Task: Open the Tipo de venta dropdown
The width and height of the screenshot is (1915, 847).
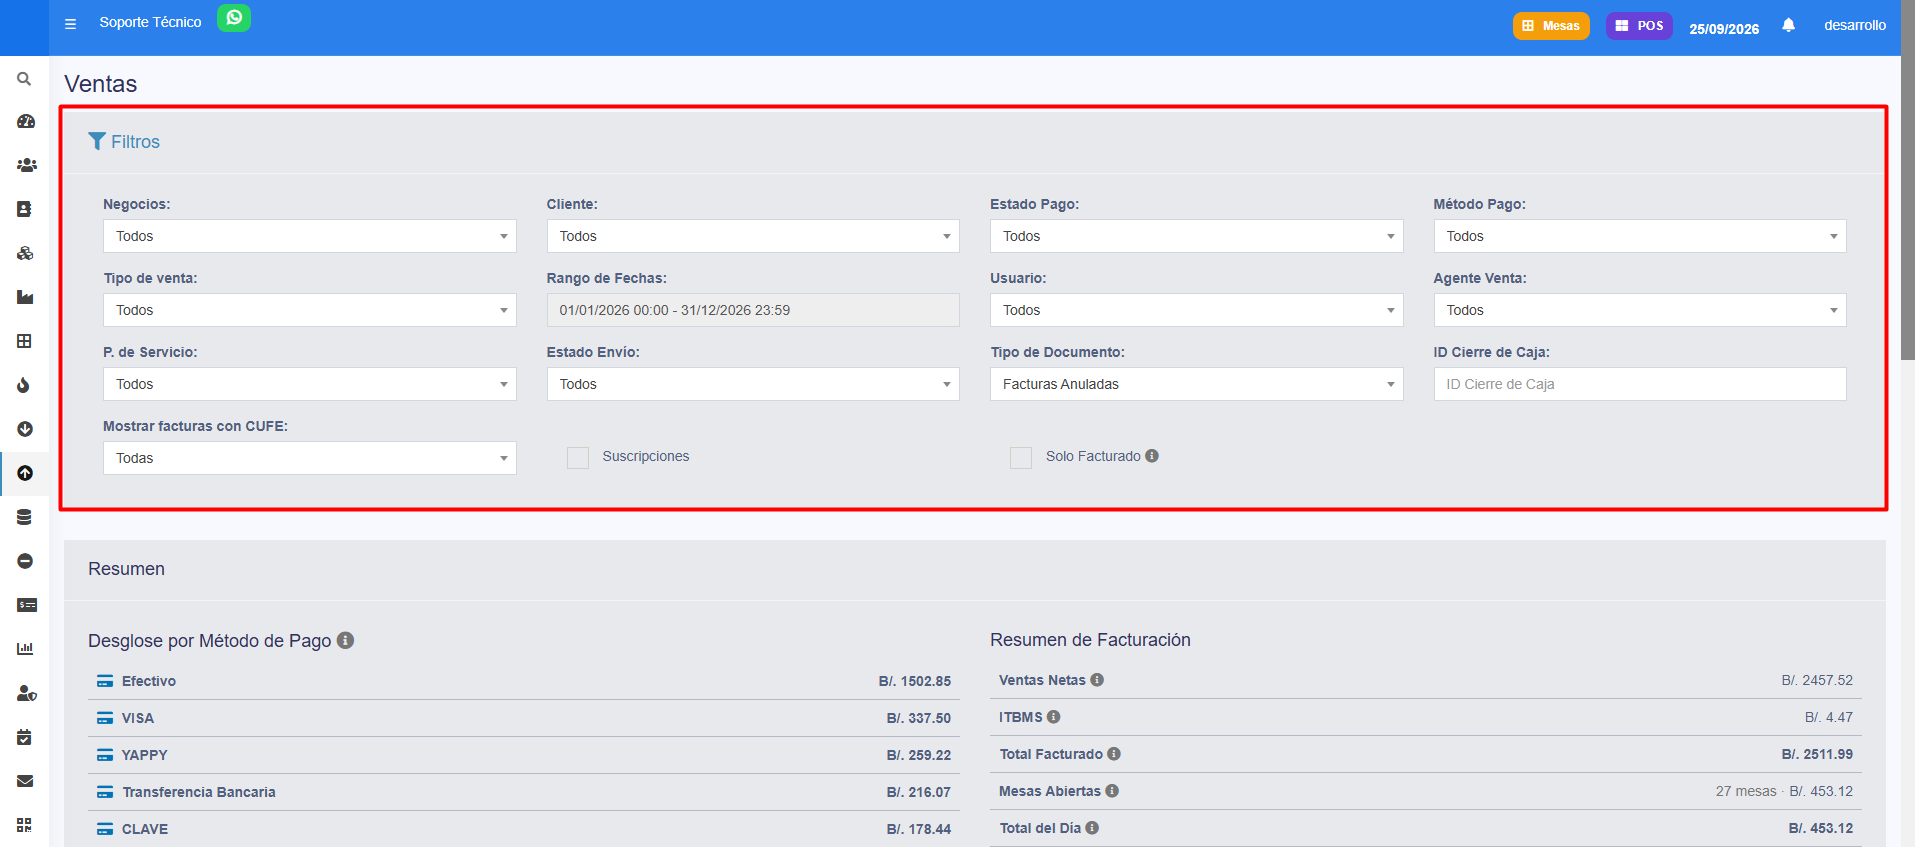Action: pyautogui.click(x=310, y=310)
